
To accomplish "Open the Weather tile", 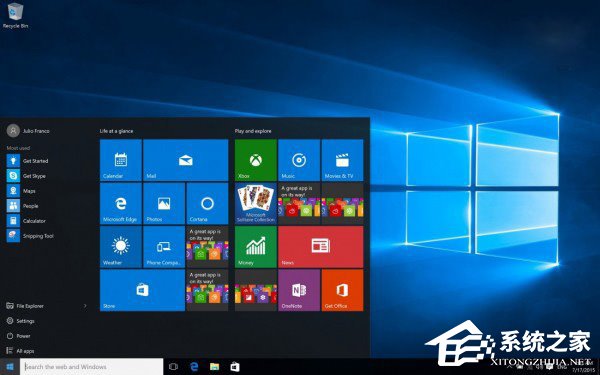I will (x=121, y=247).
